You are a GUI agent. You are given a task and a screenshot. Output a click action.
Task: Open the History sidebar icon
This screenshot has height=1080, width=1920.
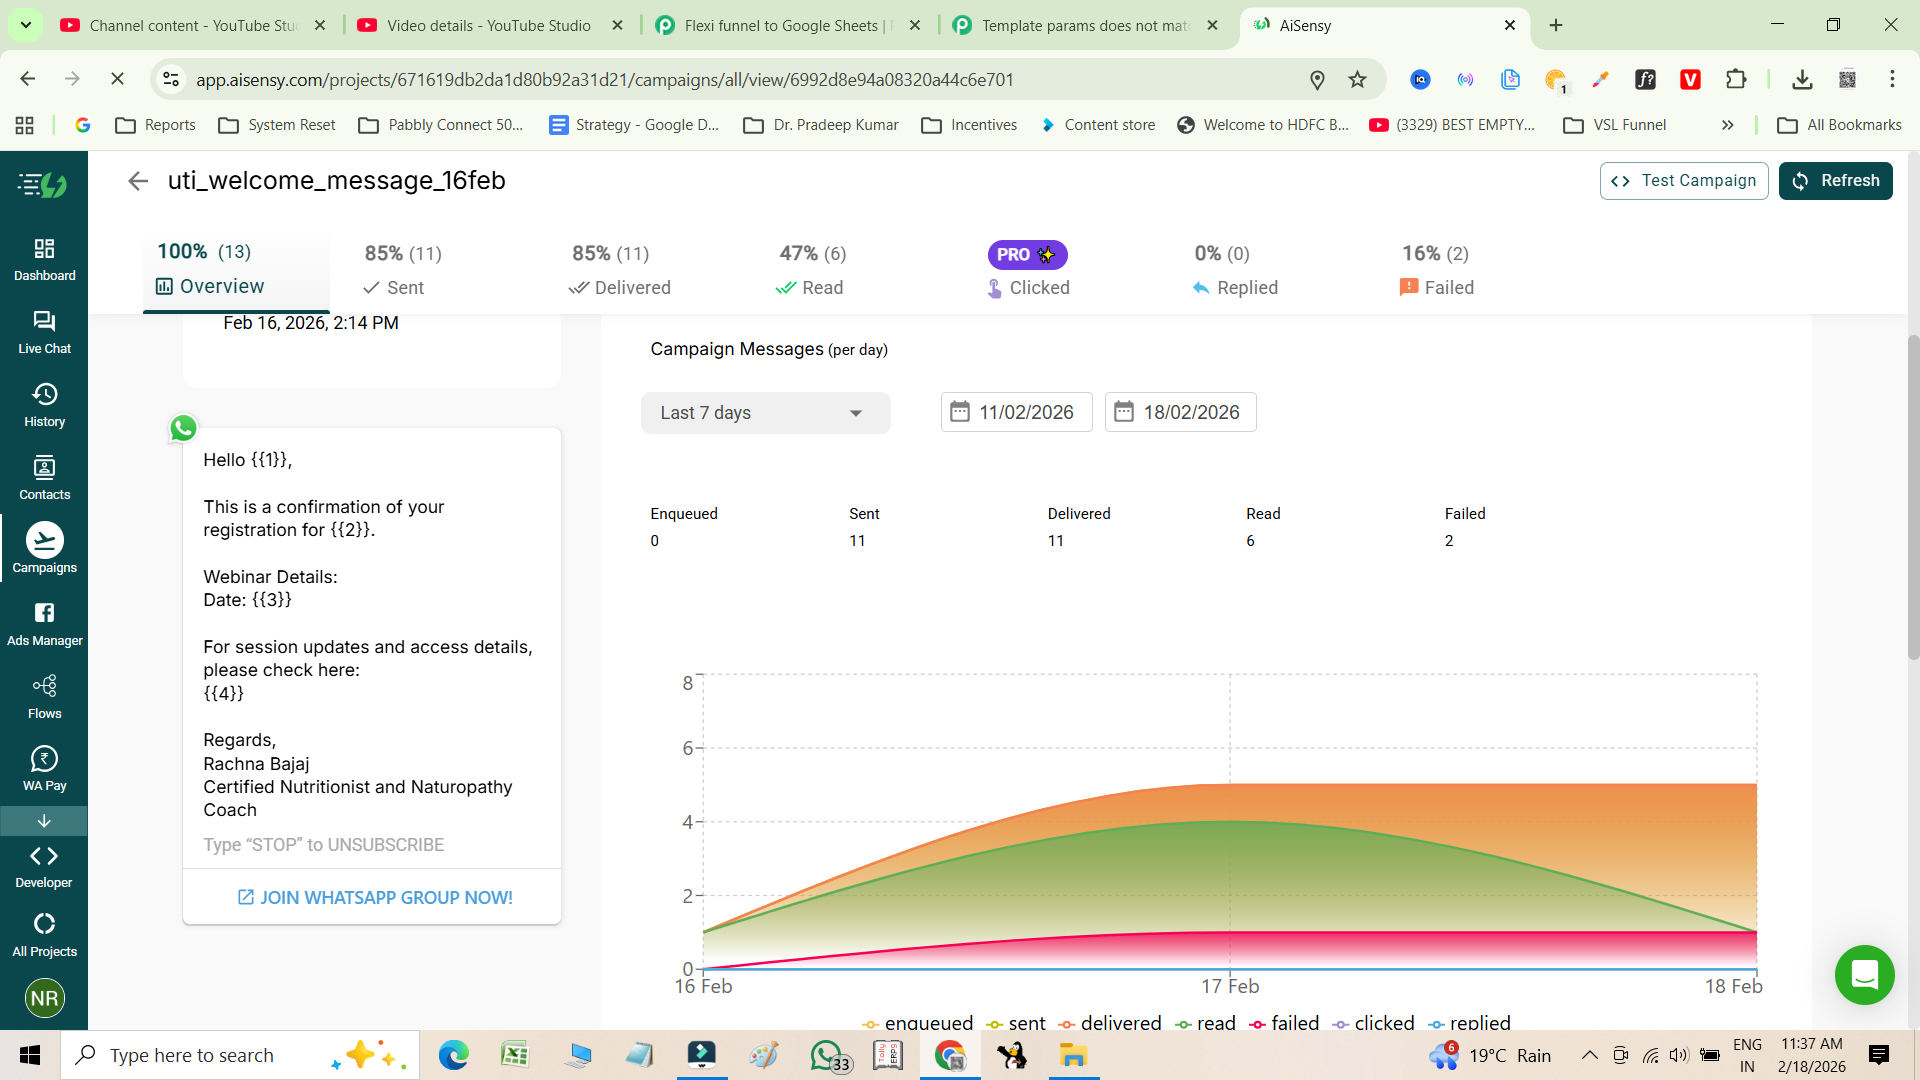(44, 405)
